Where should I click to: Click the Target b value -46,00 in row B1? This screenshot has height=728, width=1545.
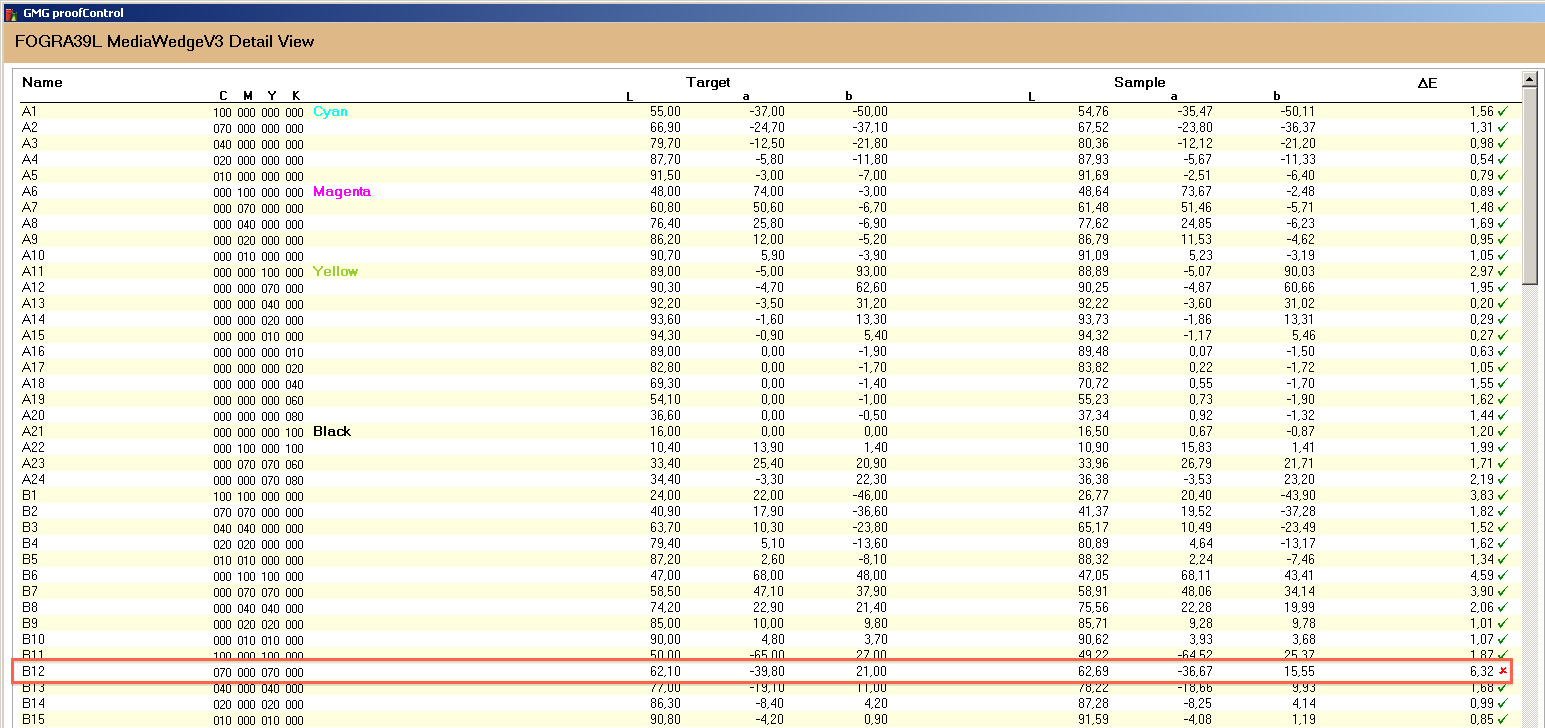(869, 495)
